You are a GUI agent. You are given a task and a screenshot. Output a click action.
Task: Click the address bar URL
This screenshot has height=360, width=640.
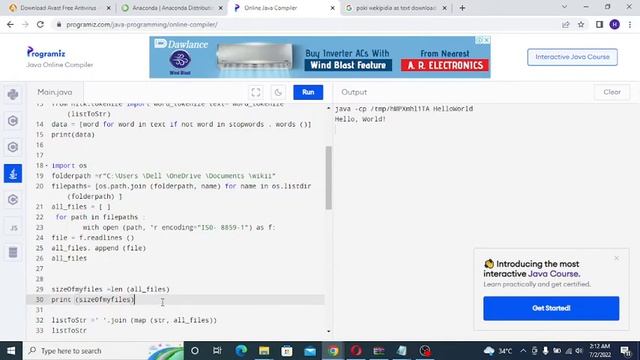tap(142, 24)
